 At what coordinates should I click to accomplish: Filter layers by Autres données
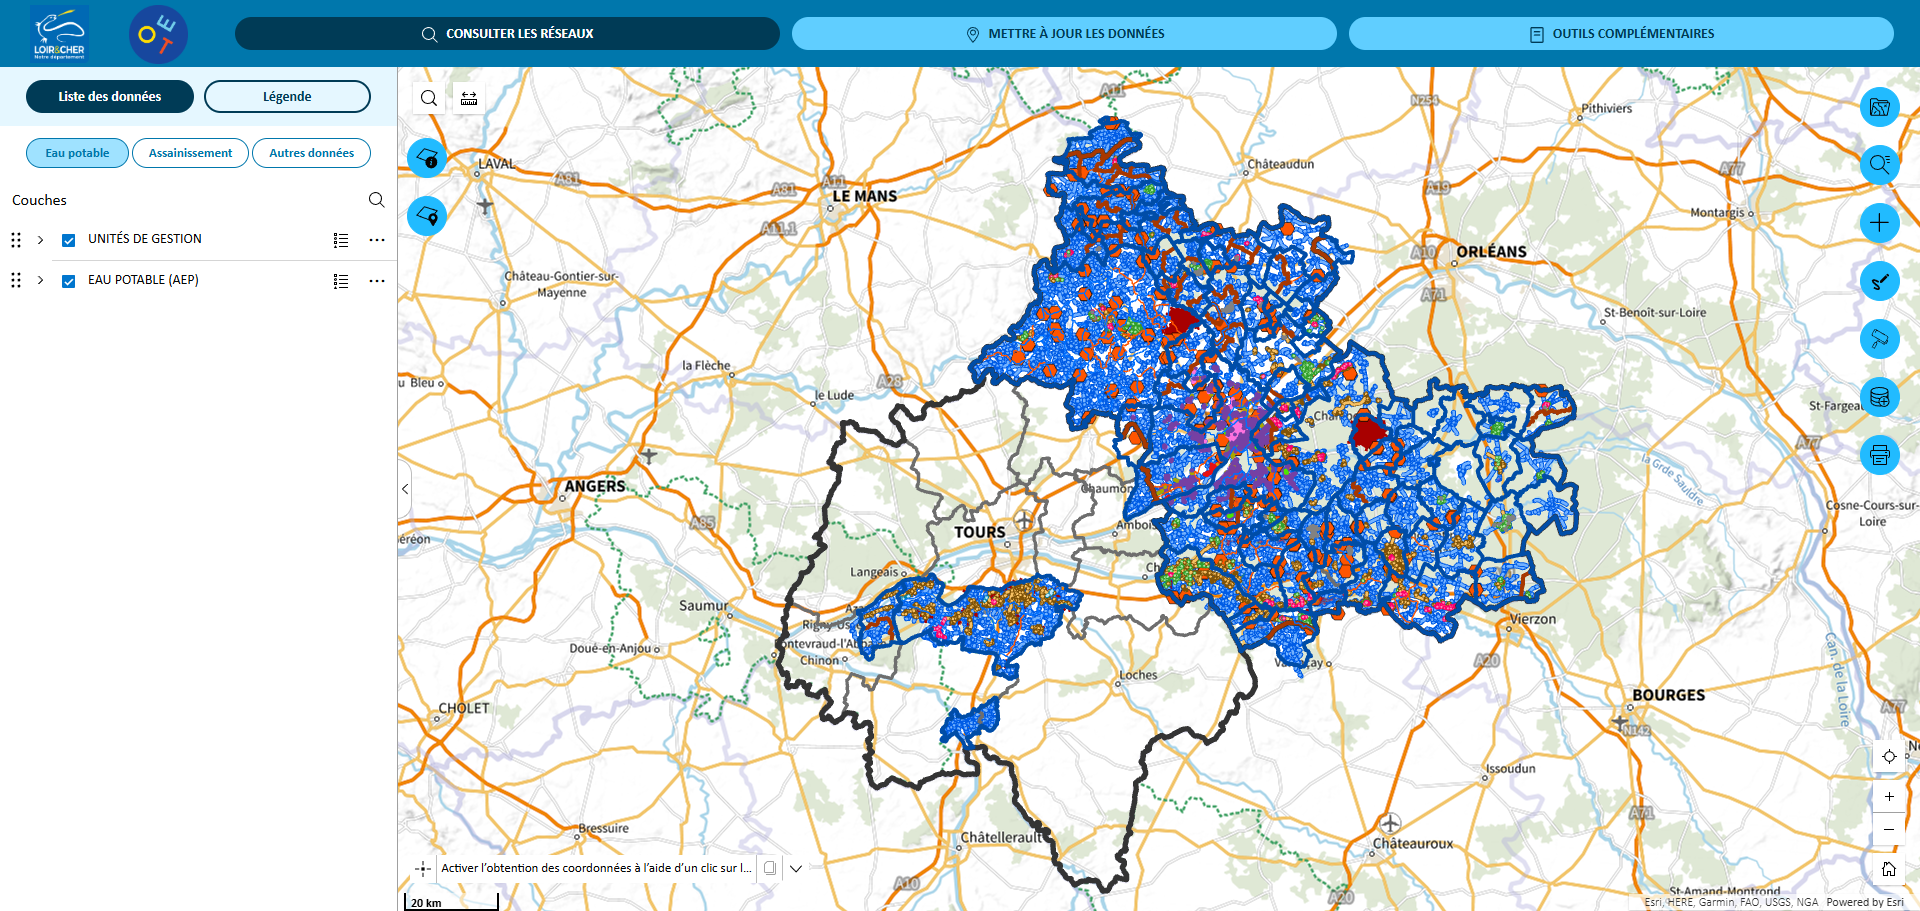pyautogui.click(x=311, y=153)
